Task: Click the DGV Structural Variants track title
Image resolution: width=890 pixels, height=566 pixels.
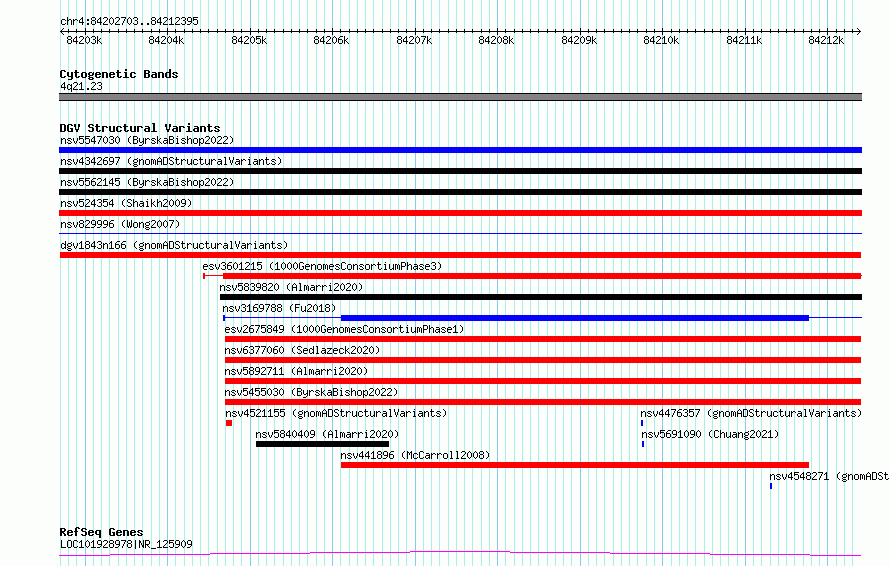Action: point(140,128)
